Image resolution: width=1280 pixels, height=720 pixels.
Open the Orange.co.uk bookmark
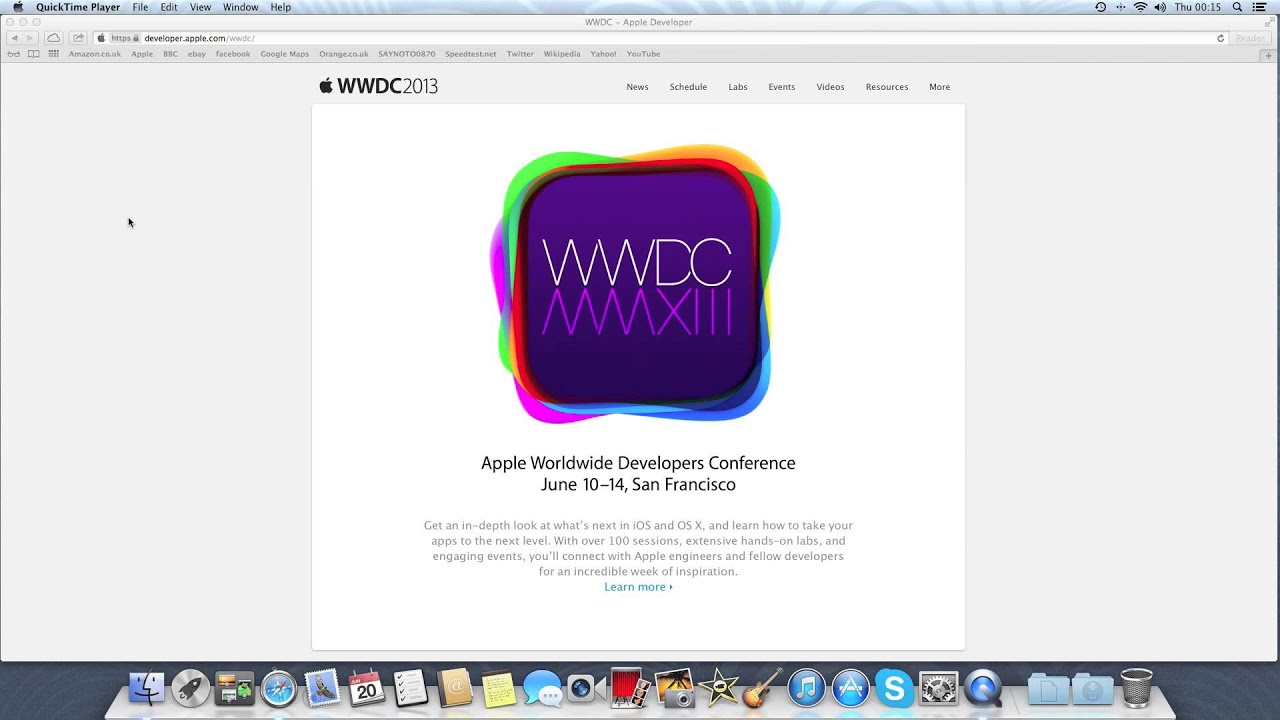pos(344,54)
